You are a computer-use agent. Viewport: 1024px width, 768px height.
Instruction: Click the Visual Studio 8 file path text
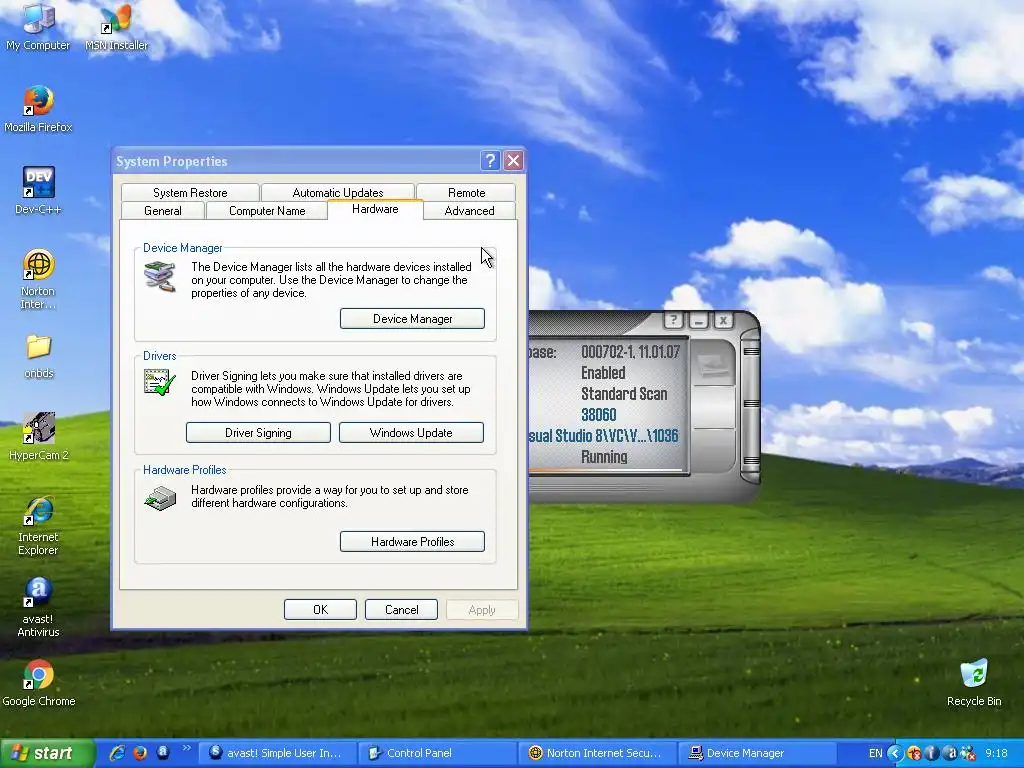(603, 436)
